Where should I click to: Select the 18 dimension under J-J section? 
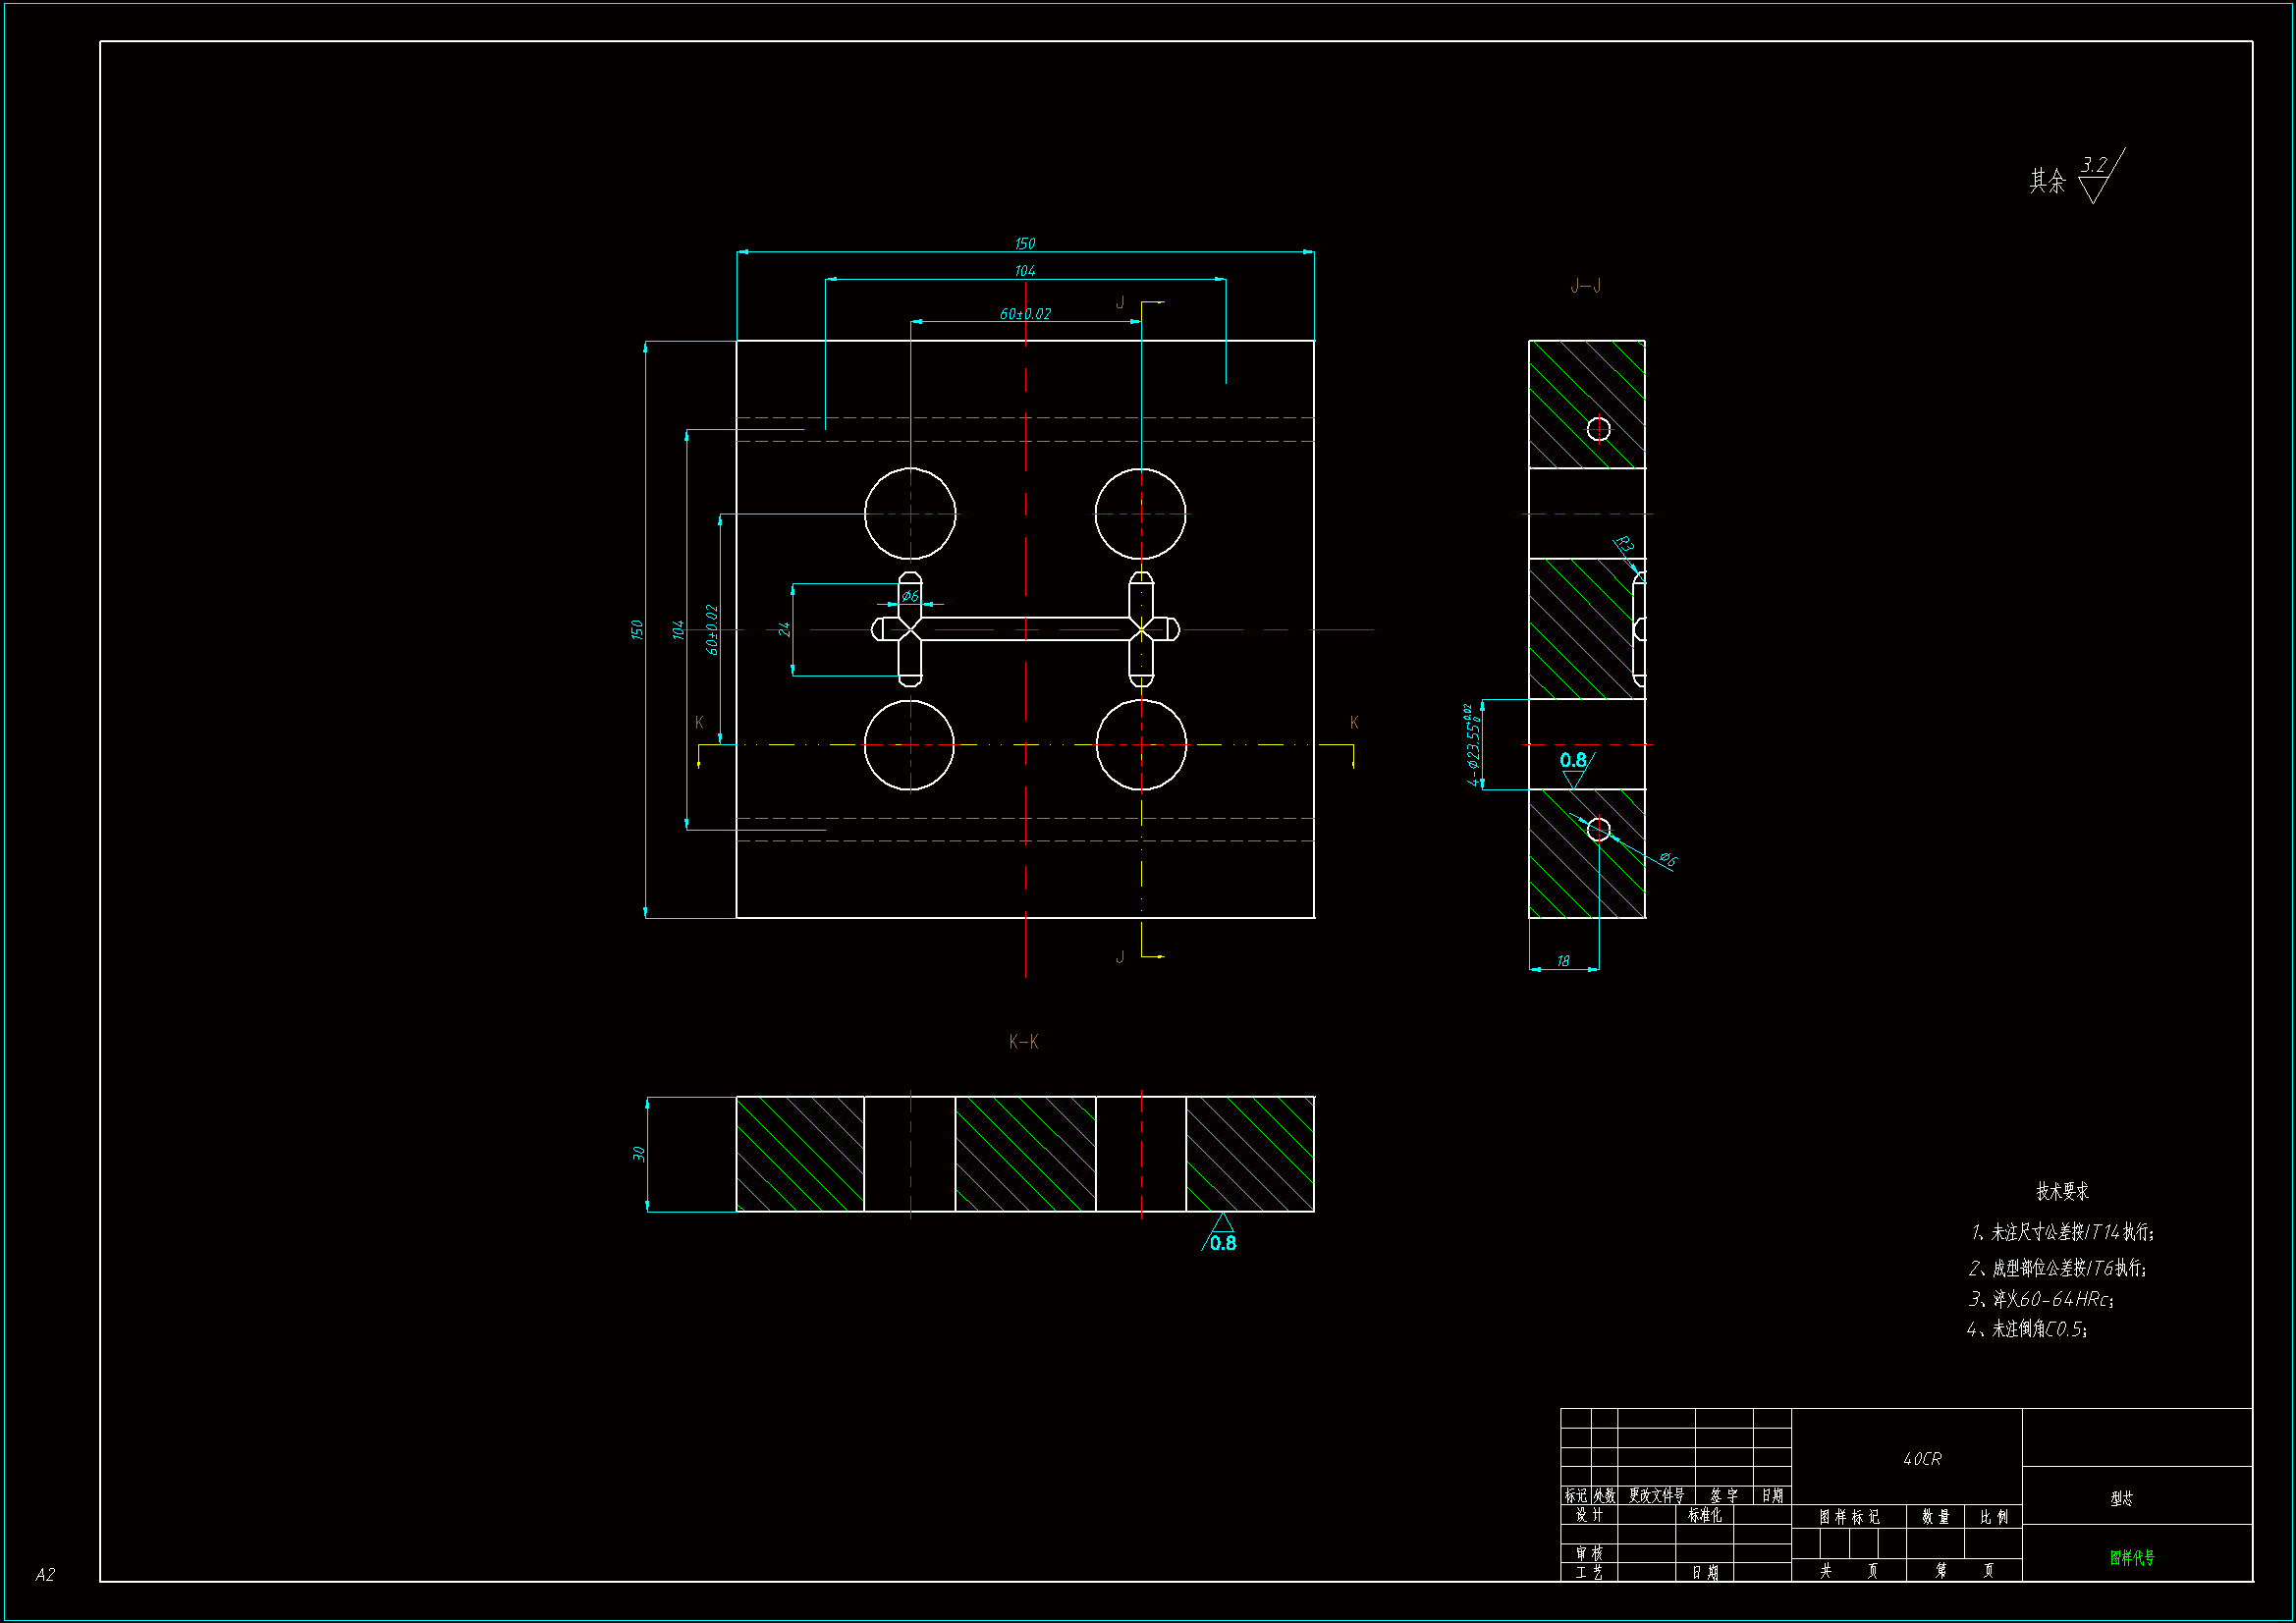(1563, 961)
